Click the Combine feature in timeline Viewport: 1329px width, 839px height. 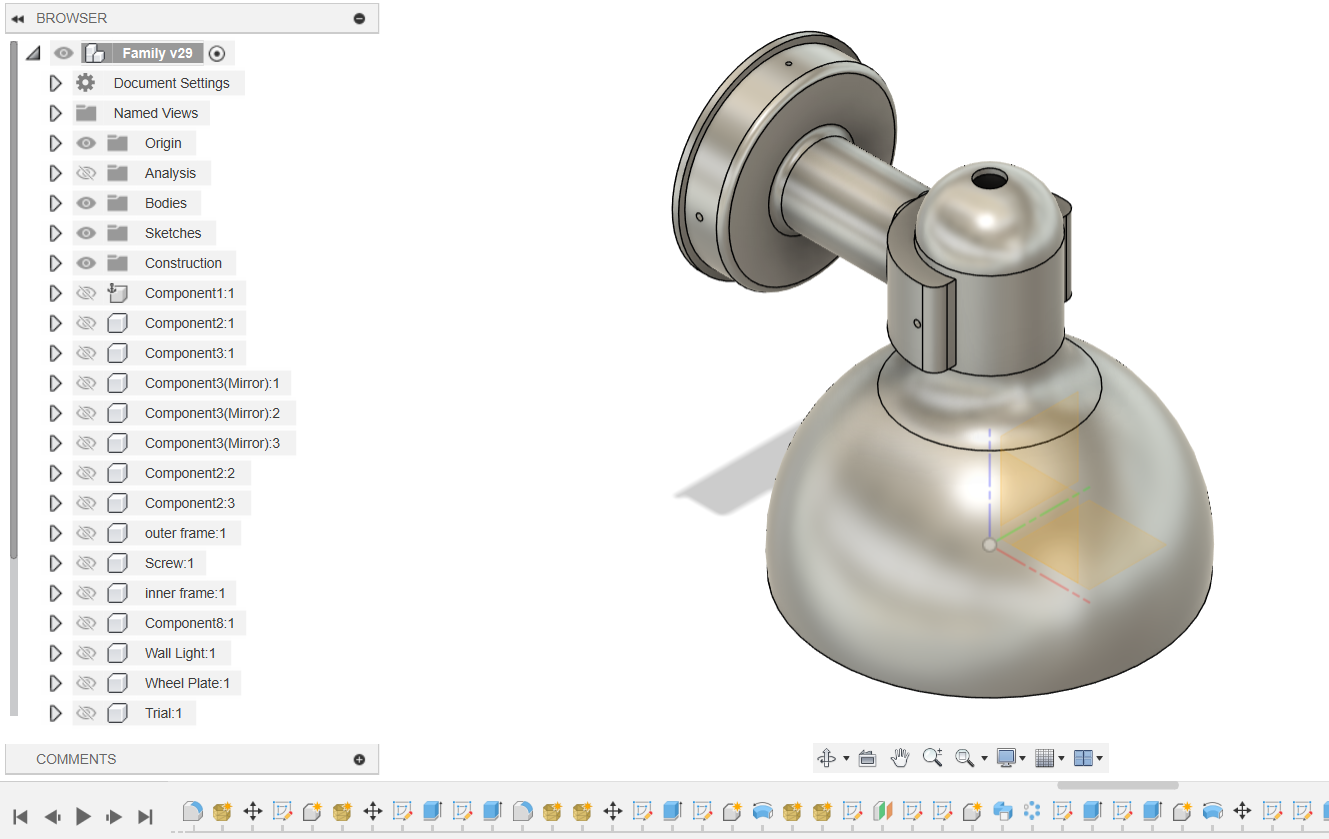click(1003, 811)
